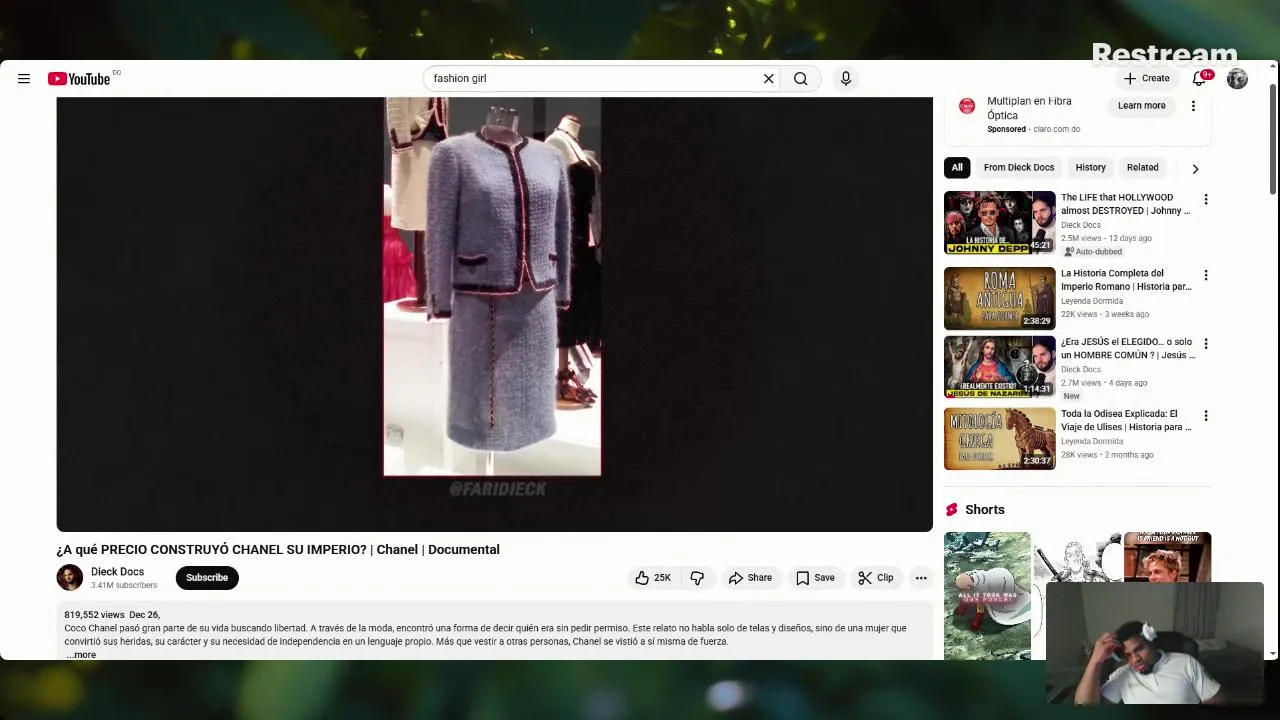
Task: Open Roma Antigua video thumbnail
Action: pyautogui.click(x=999, y=298)
